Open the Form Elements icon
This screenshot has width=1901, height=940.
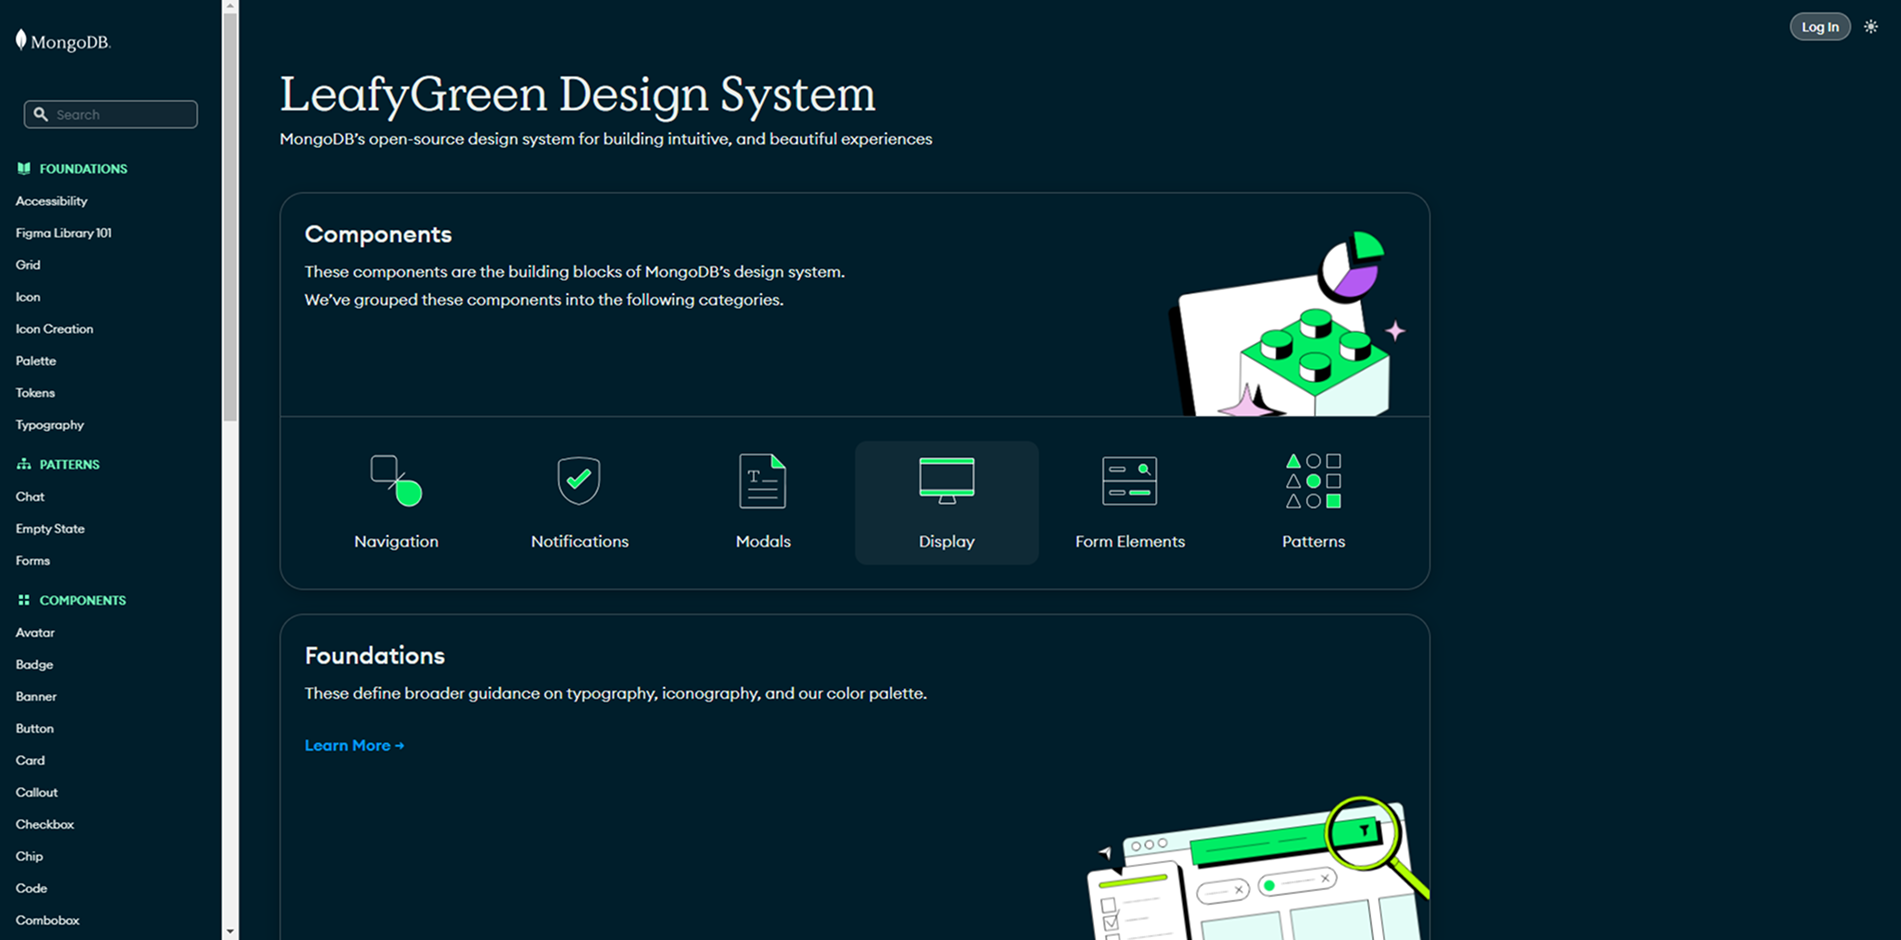(1130, 480)
